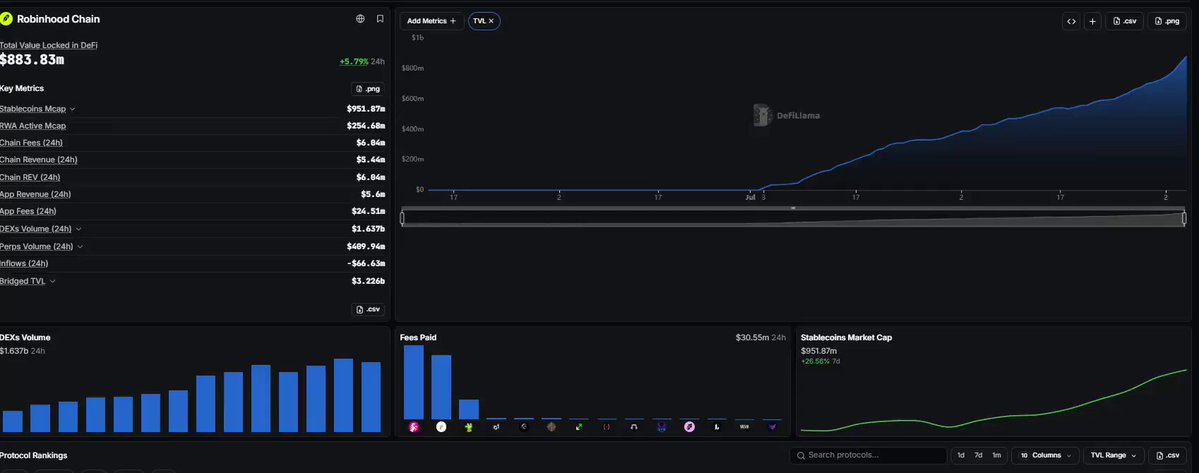The height and width of the screenshot is (473, 1199).
Task: Click the -$66.63m inflows value
Action: (365, 264)
